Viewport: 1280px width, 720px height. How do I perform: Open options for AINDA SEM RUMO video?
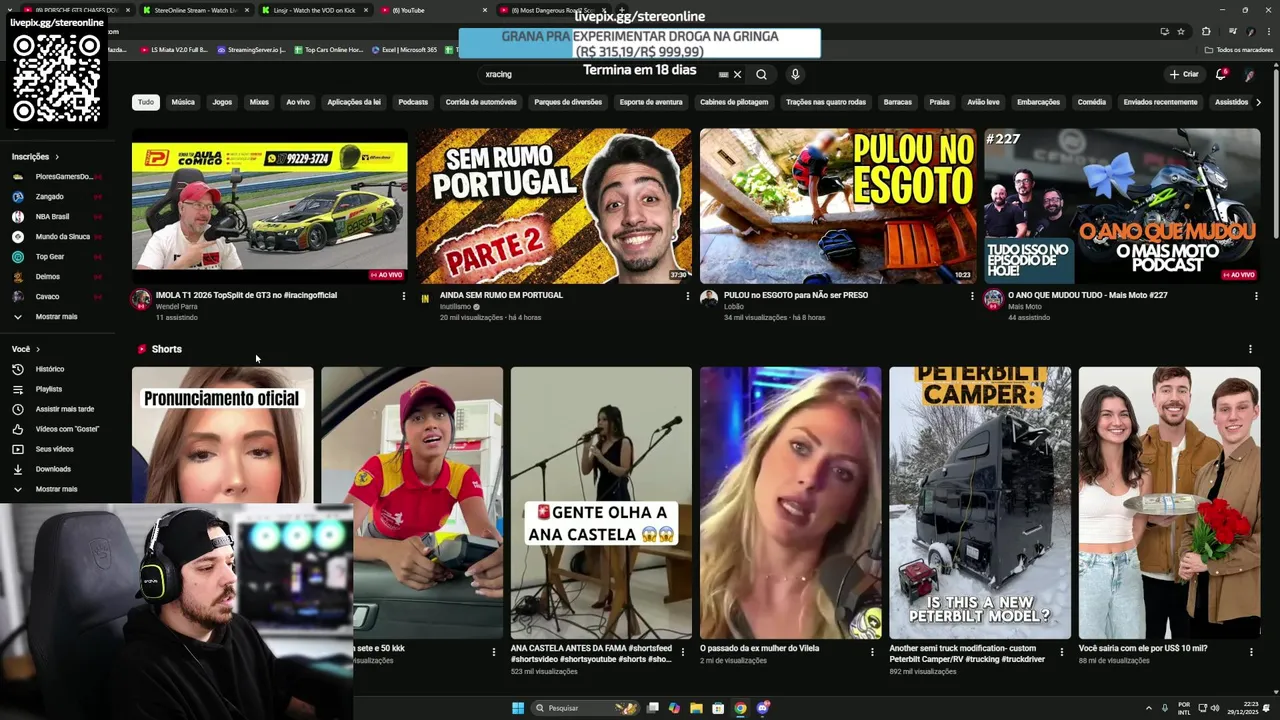click(687, 296)
